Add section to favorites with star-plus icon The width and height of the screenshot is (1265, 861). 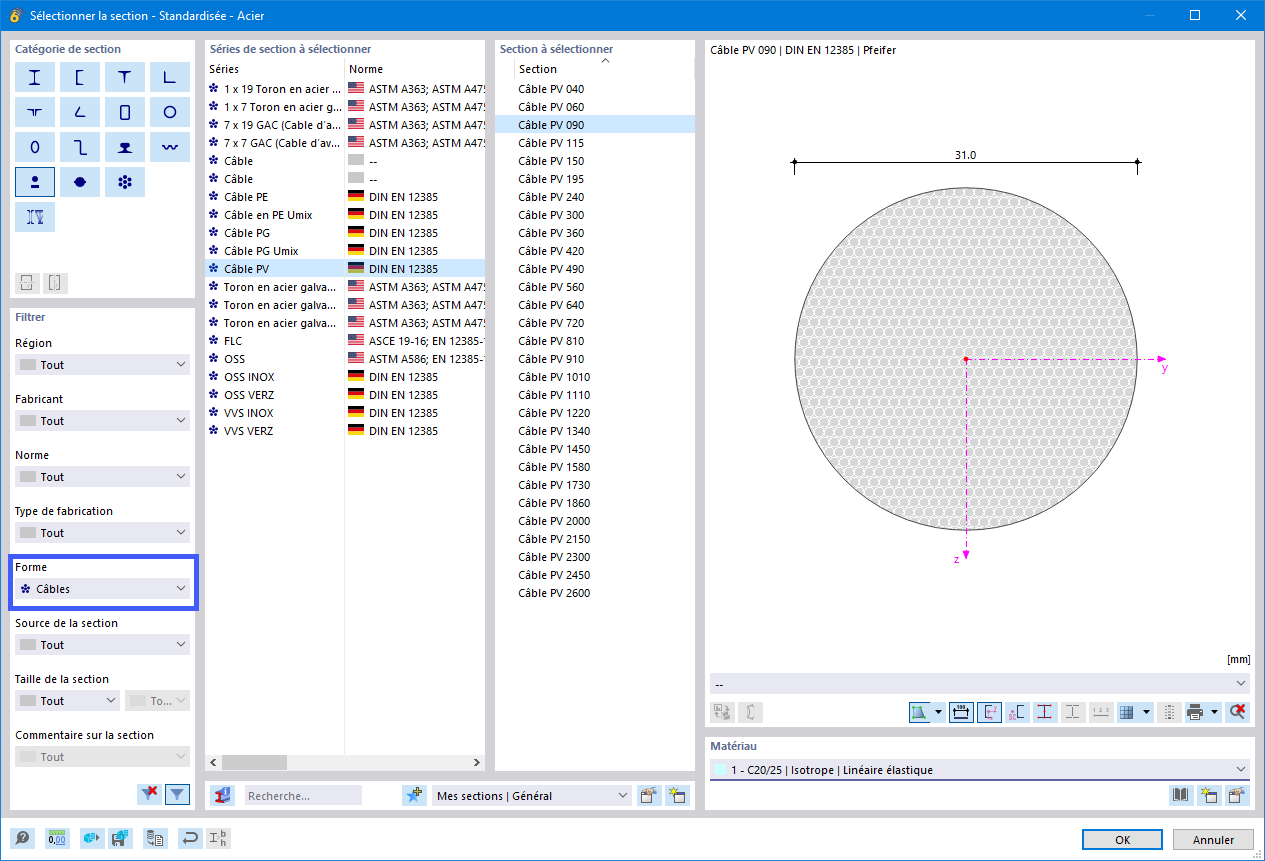[x=414, y=795]
